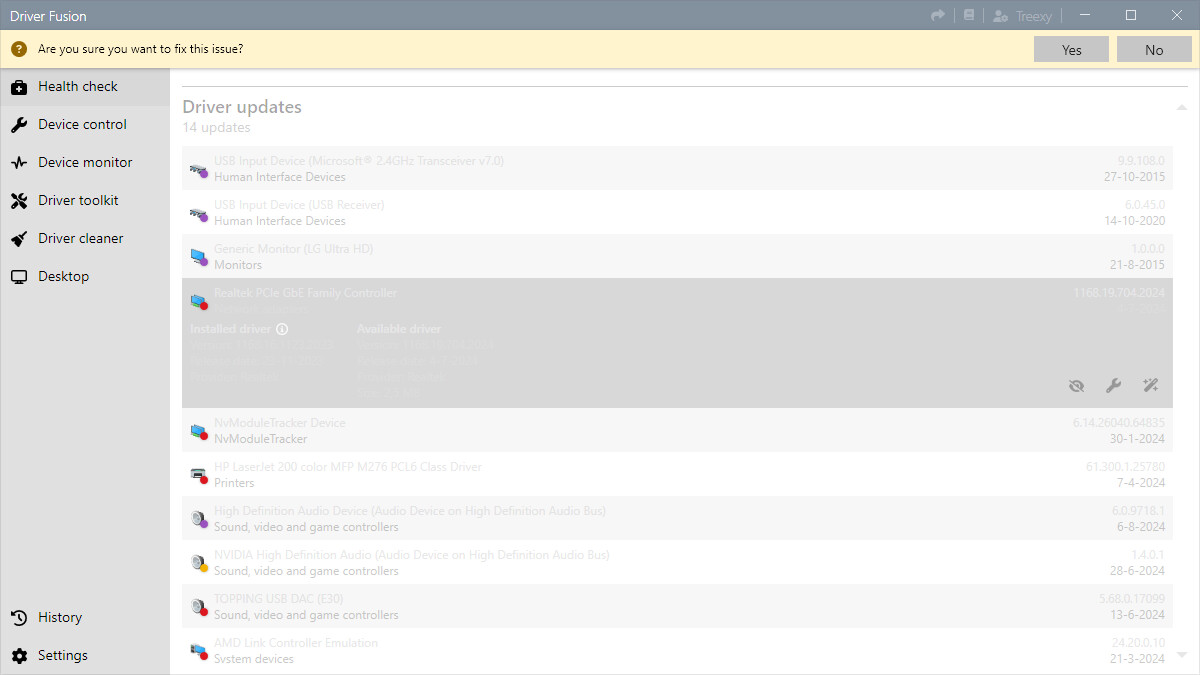Click the TOPPING USB DAC speaker icon
This screenshot has height=675, width=1200.
click(198, 607)
